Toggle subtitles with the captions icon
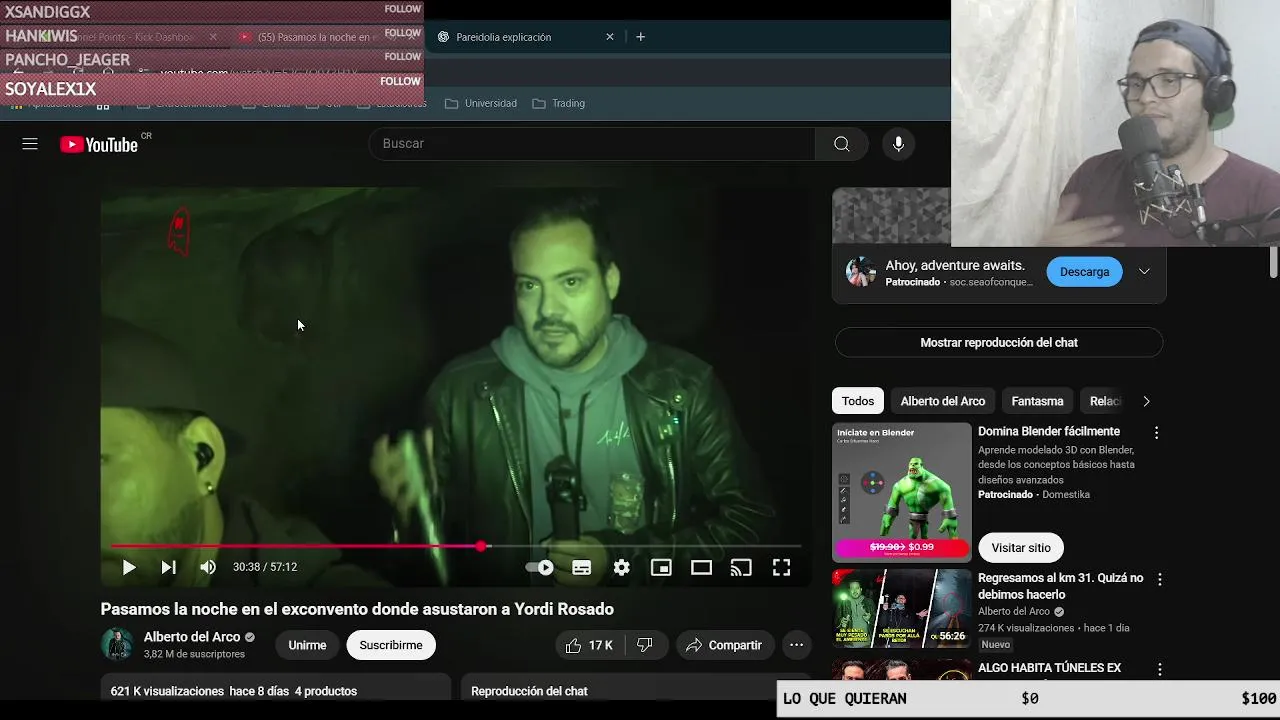Image resolution: width=1280 pixels, height=720 pixels. click(x=581, y=567)
